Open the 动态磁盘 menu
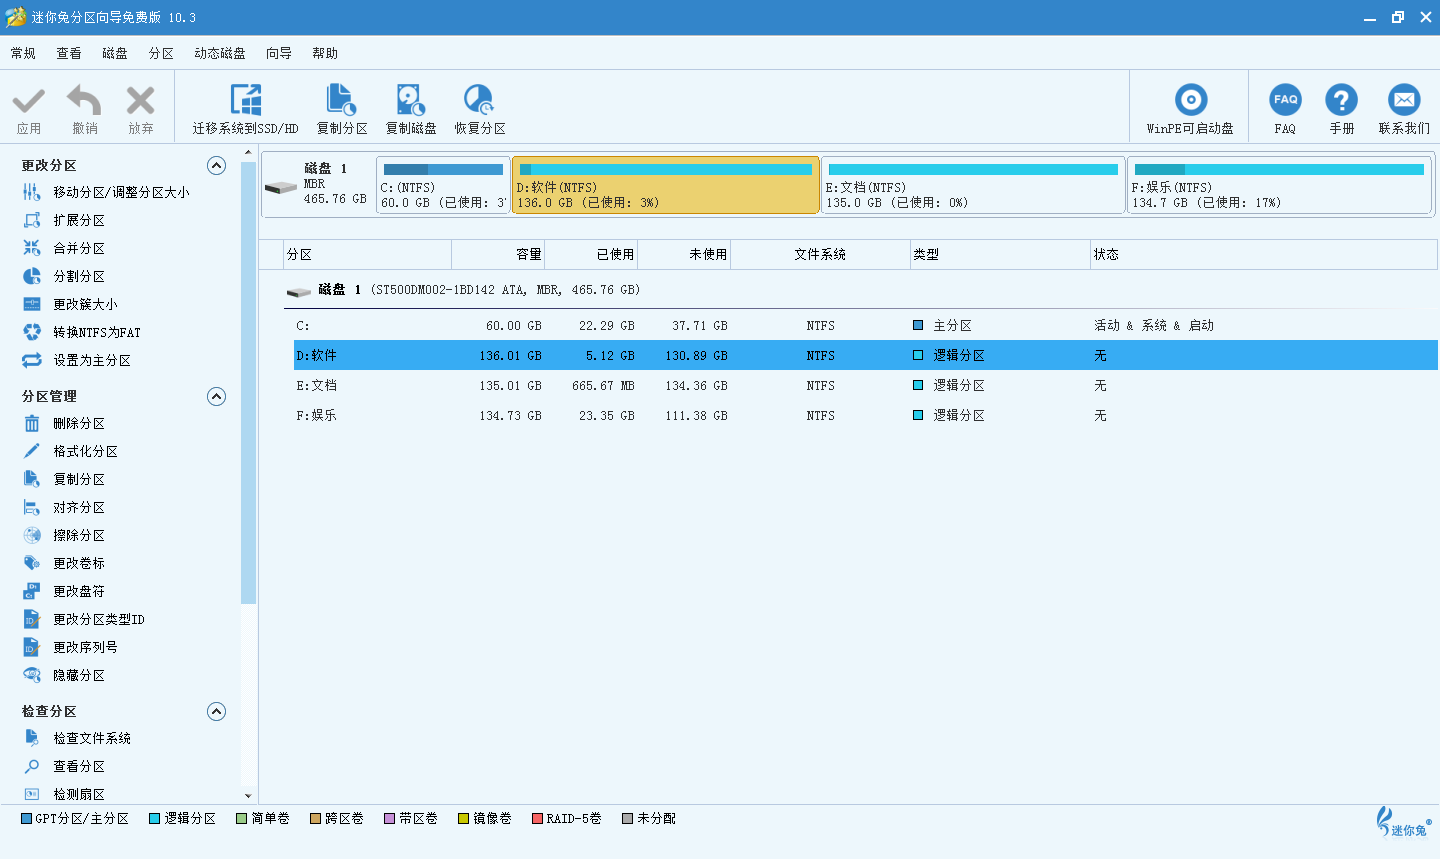Viewport: 1440px width, 859px height. click(x=220, y=53)
